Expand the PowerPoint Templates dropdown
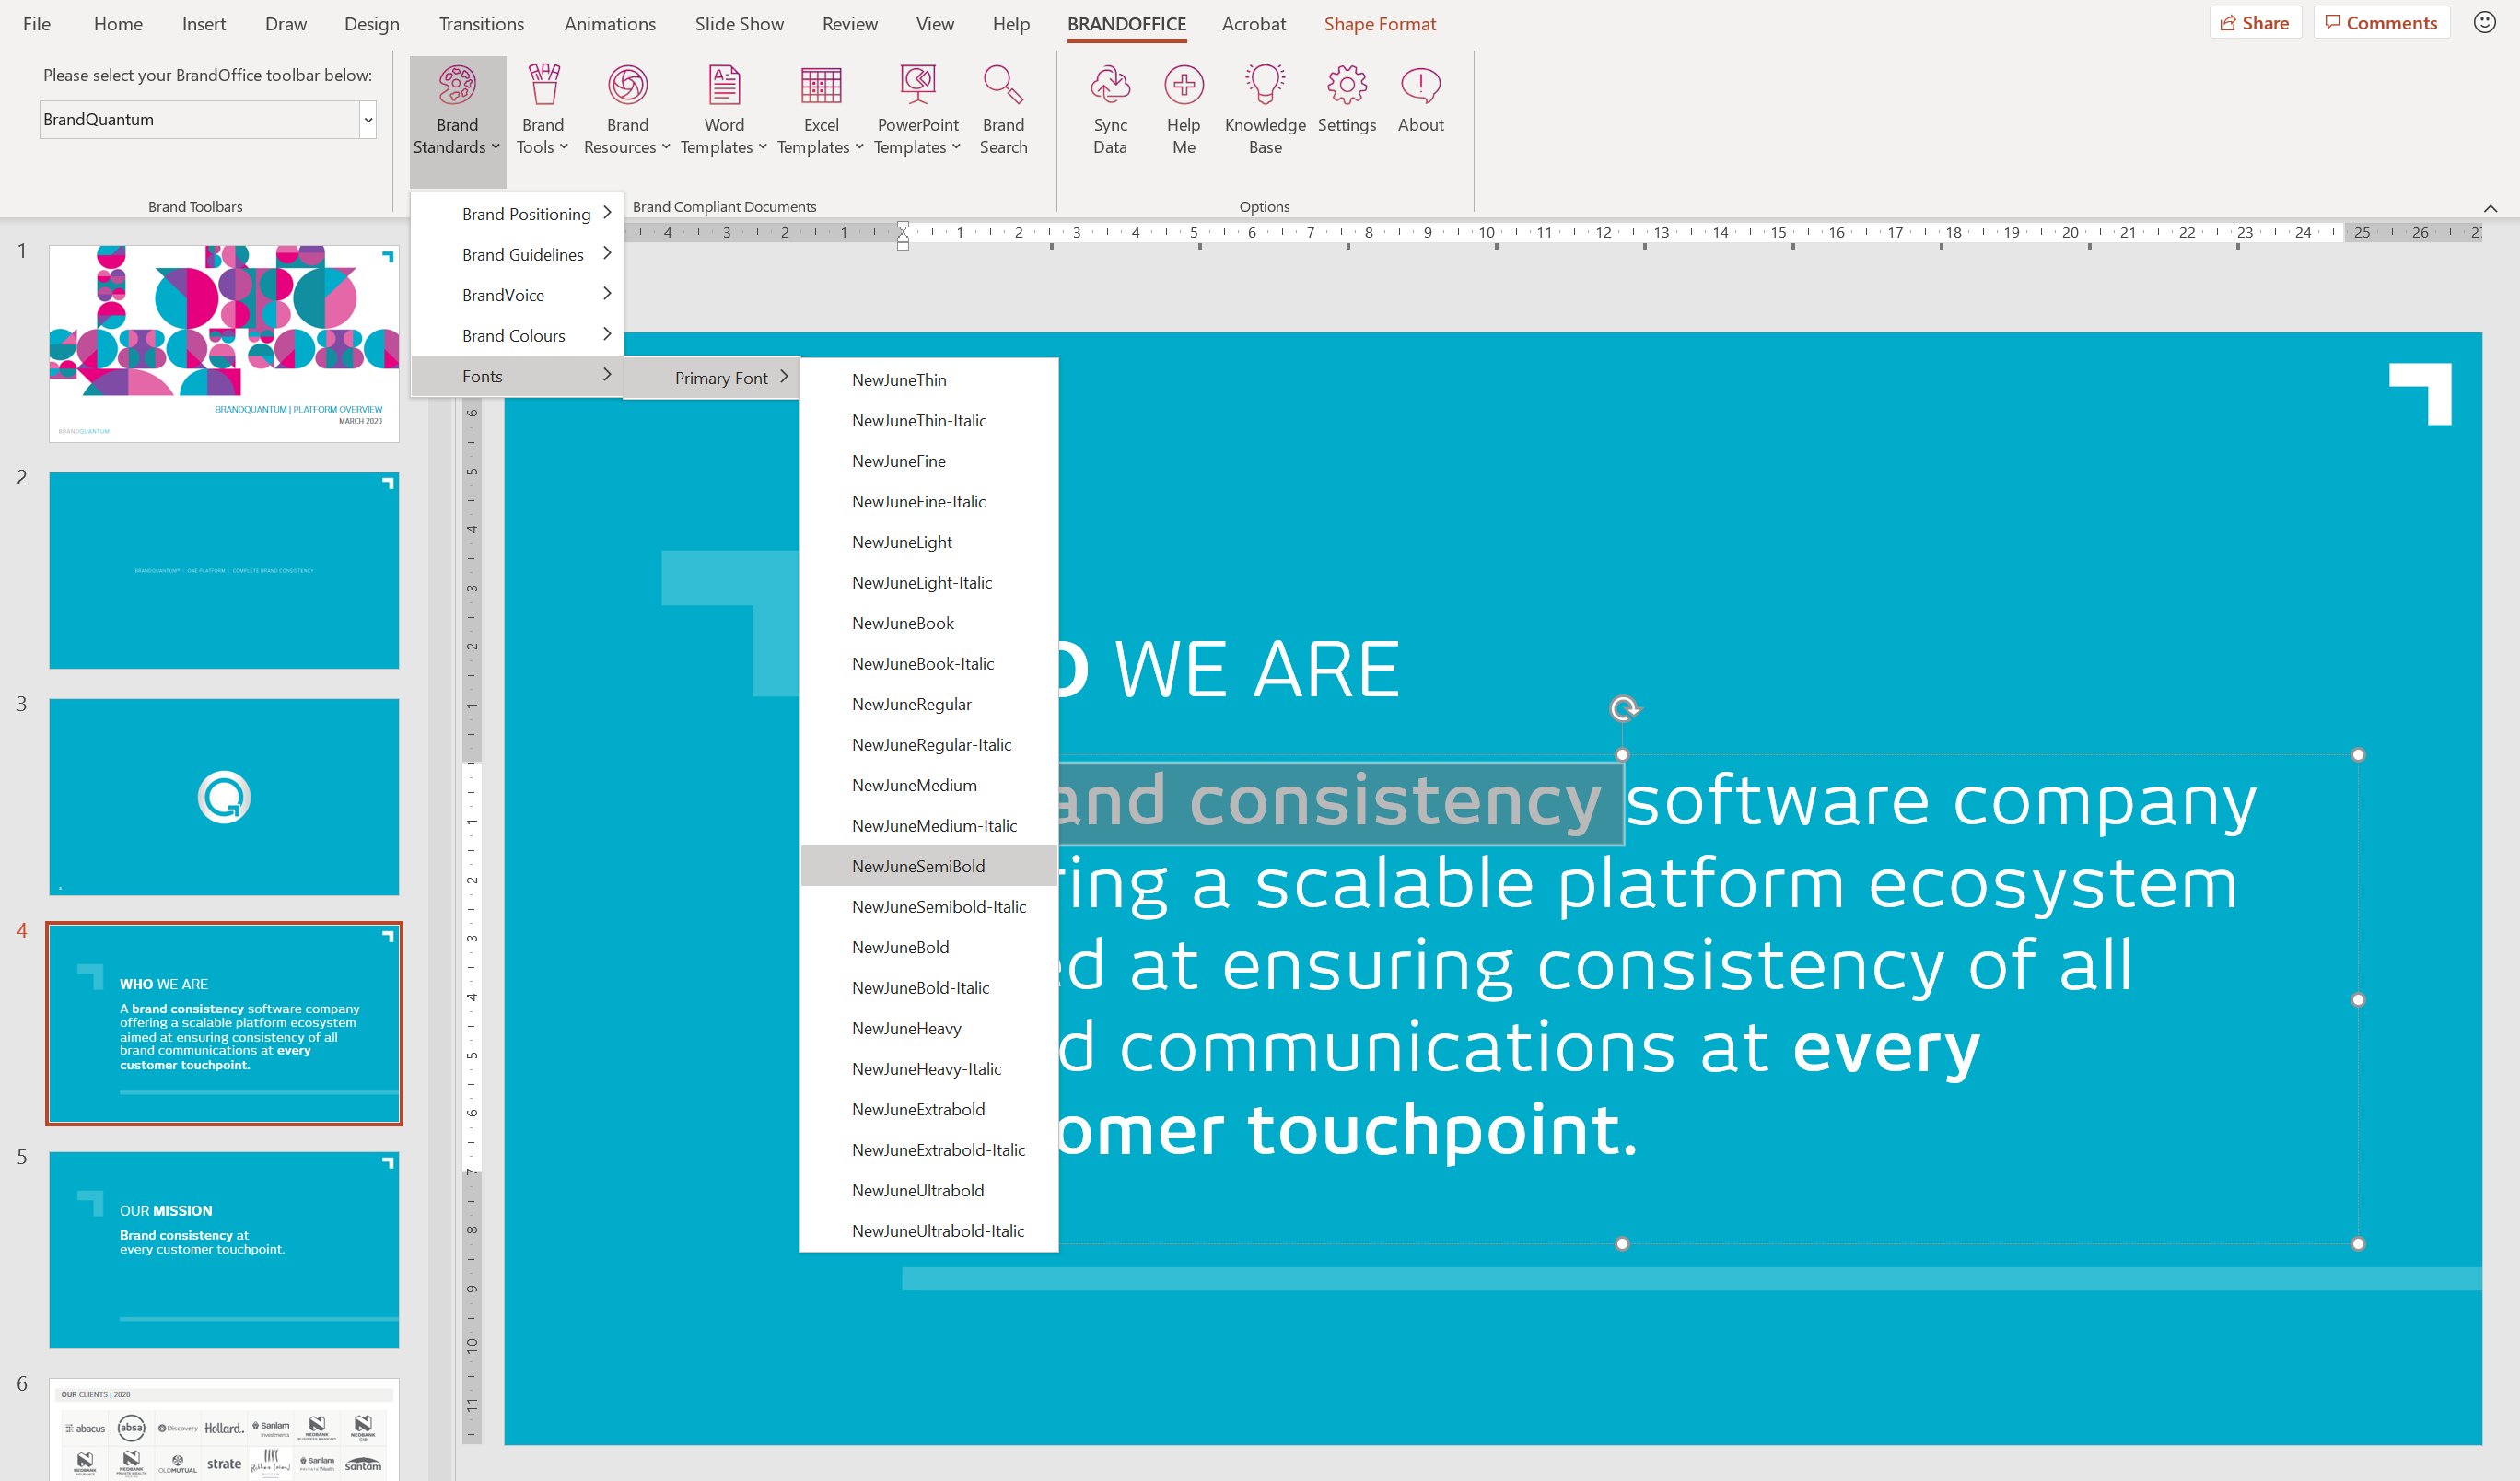Viewport: 2520px width, 1481px height. tap(917, 110)
